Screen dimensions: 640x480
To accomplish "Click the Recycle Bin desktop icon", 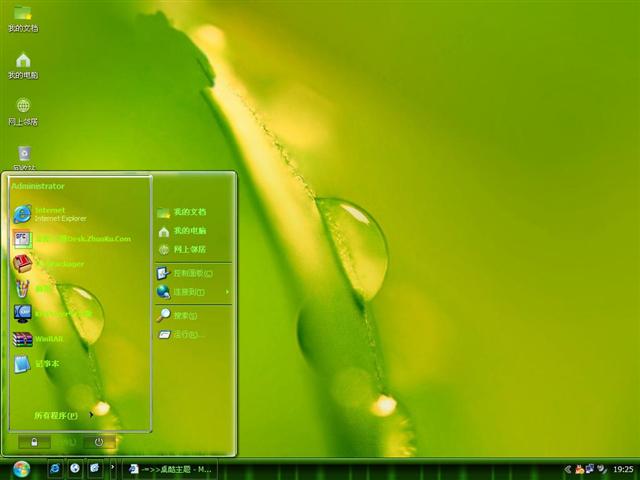I will 23,156.
